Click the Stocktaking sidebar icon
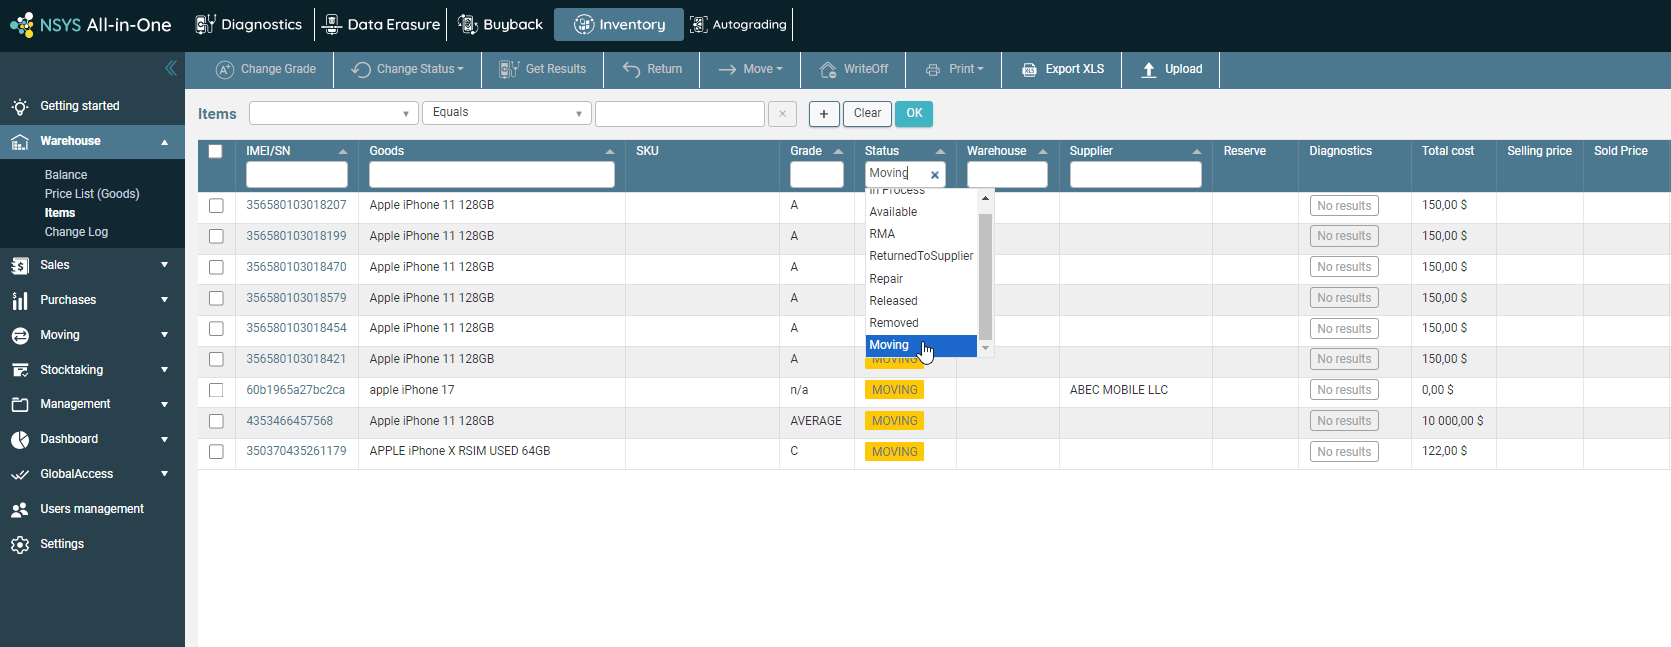Image resolution: width=1671 pixels, height=647 pixels. click(x=19, y=370)
